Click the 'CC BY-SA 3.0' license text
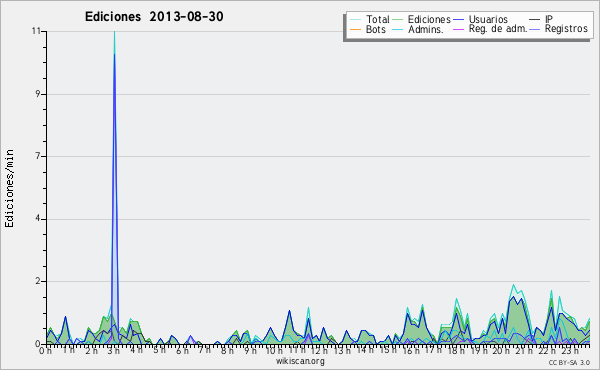The width and height of the screenshot is (600, 370). (x=569, y=362)
